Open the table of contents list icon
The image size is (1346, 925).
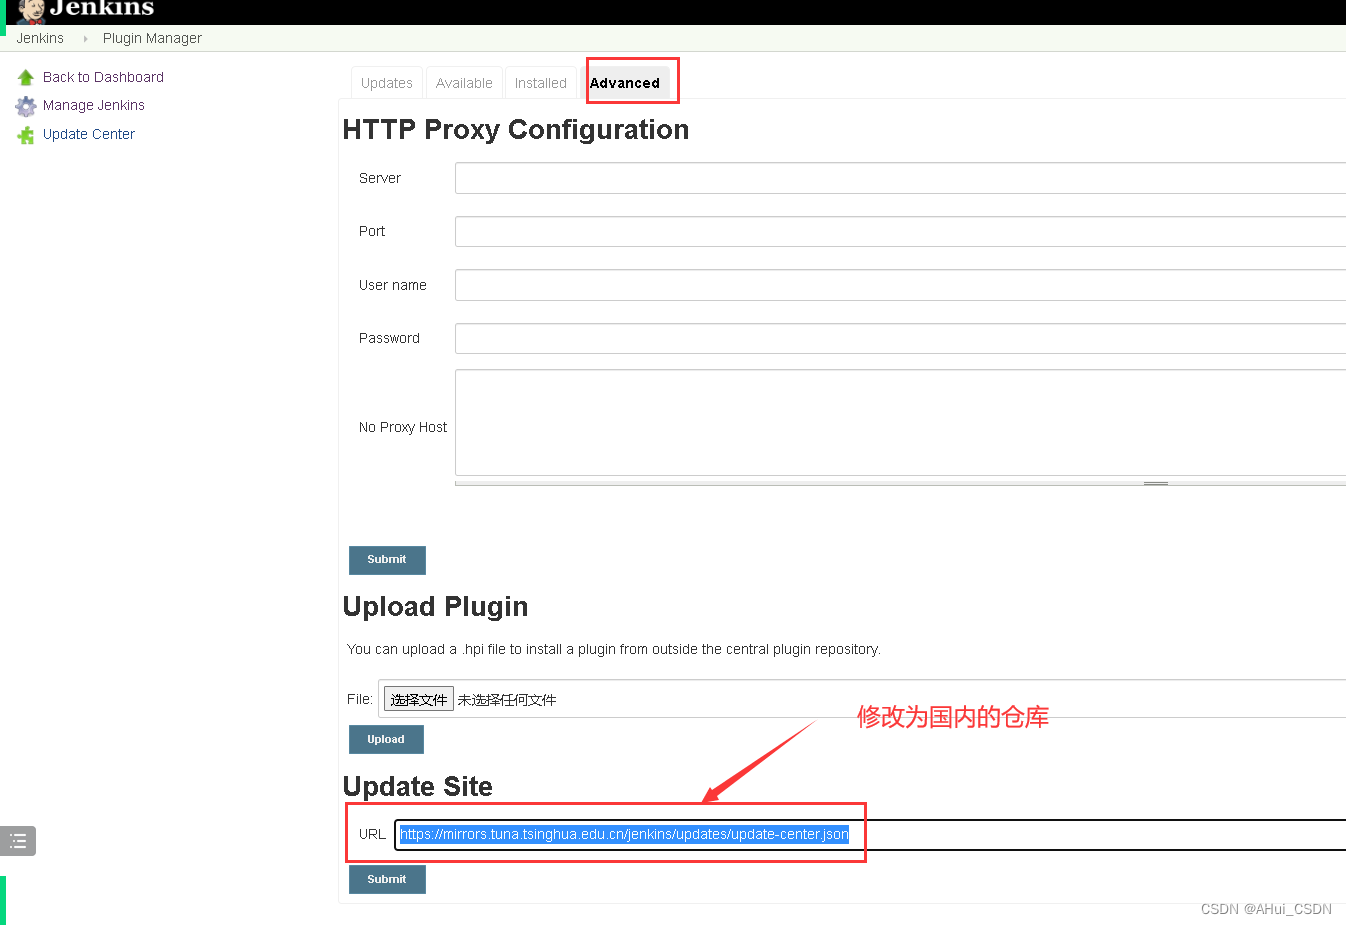pyautogui.click(x=18, y=841)
